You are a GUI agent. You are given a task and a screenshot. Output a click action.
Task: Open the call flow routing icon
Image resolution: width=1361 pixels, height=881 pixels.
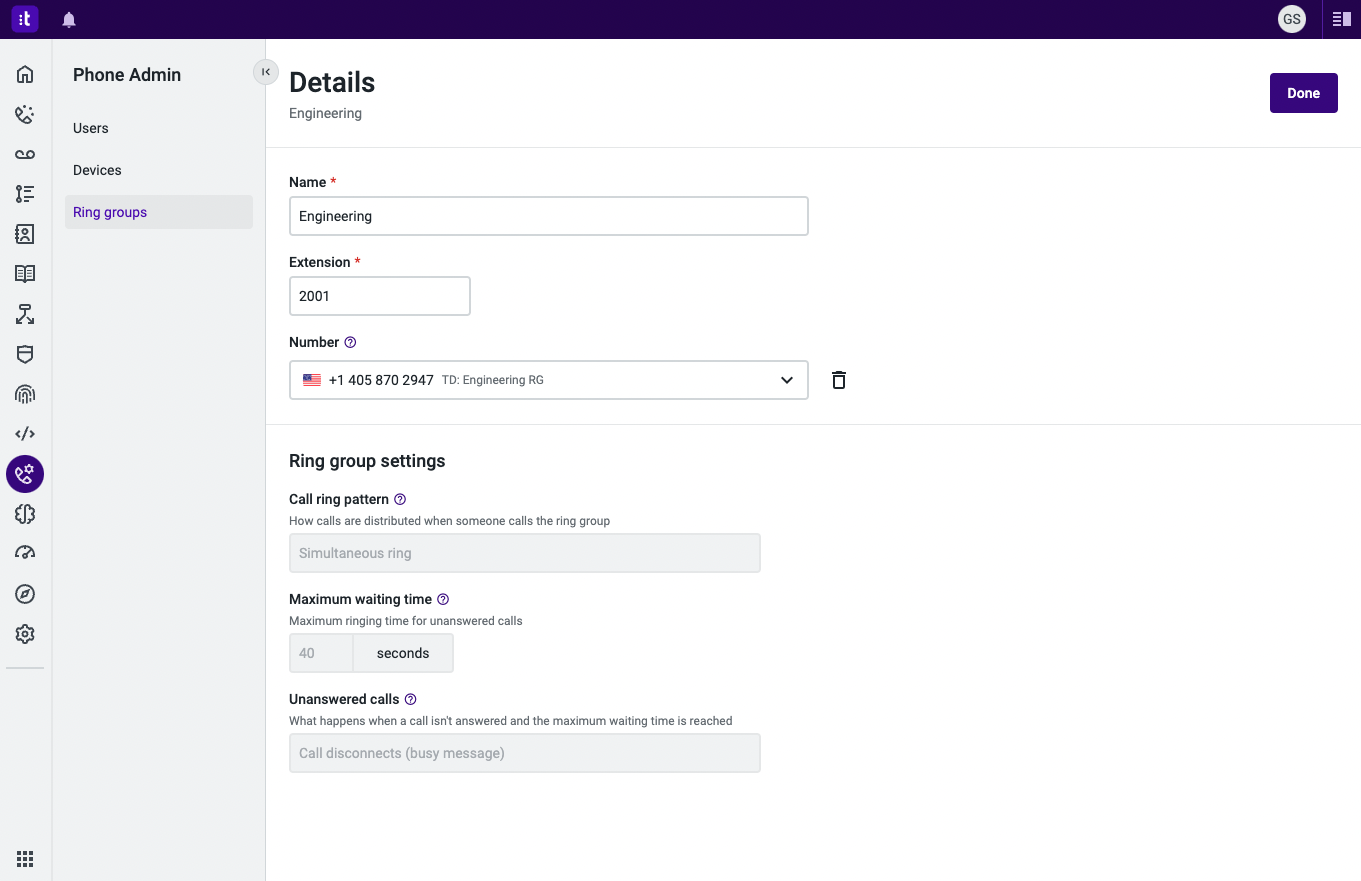[x=25, y=314]
